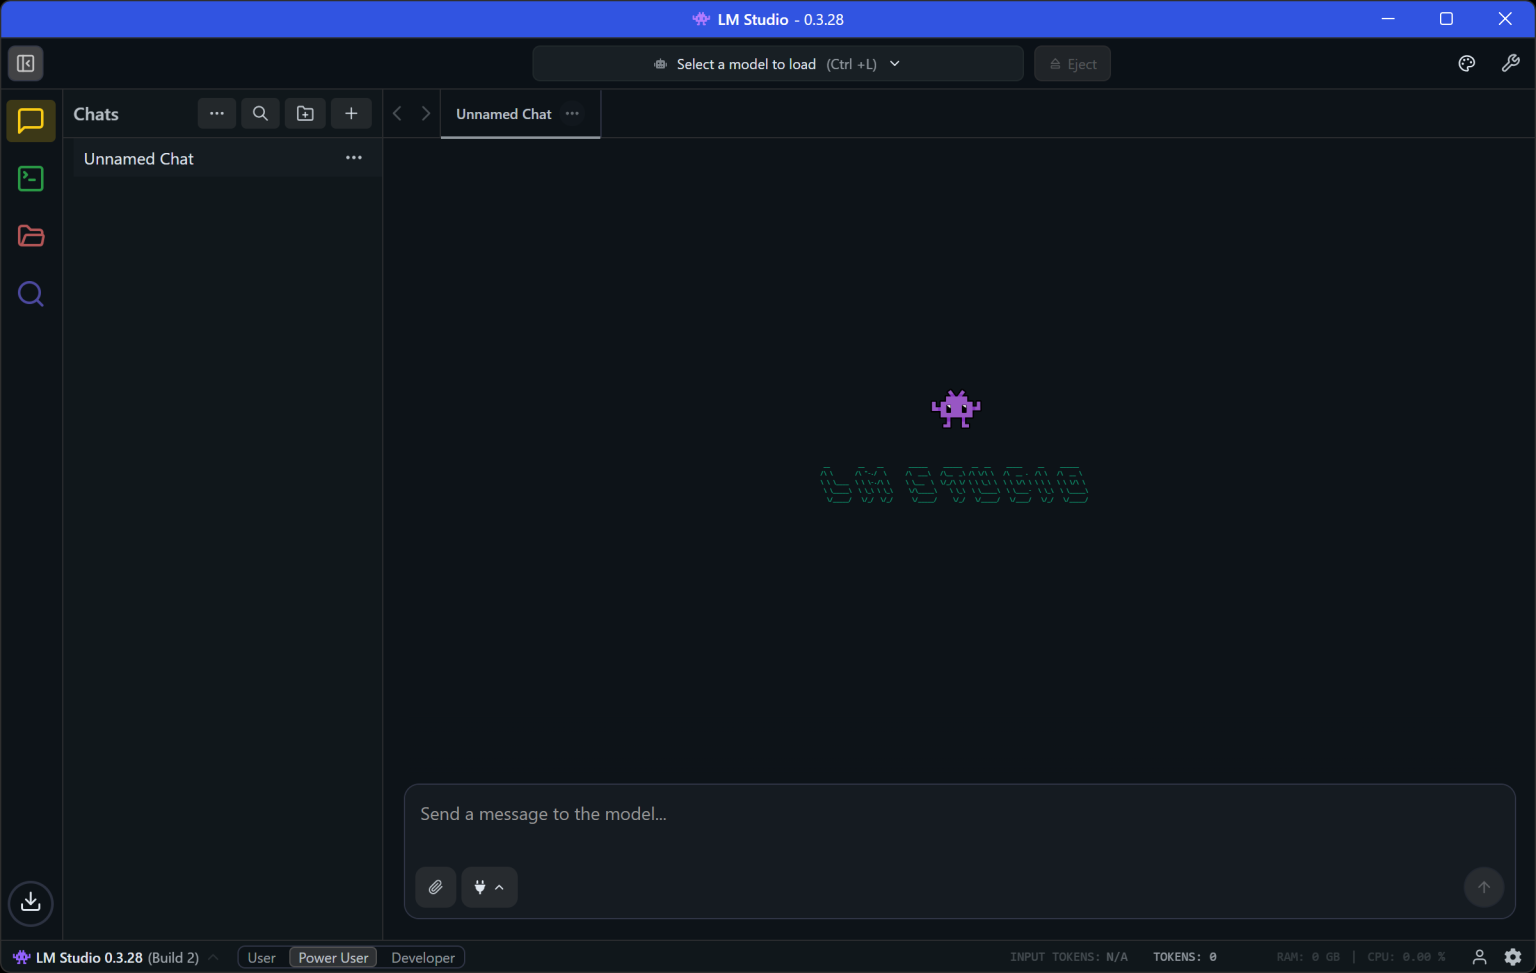
Task: Open My Models via the folder sidebar icon
Action: coord(30,236)
